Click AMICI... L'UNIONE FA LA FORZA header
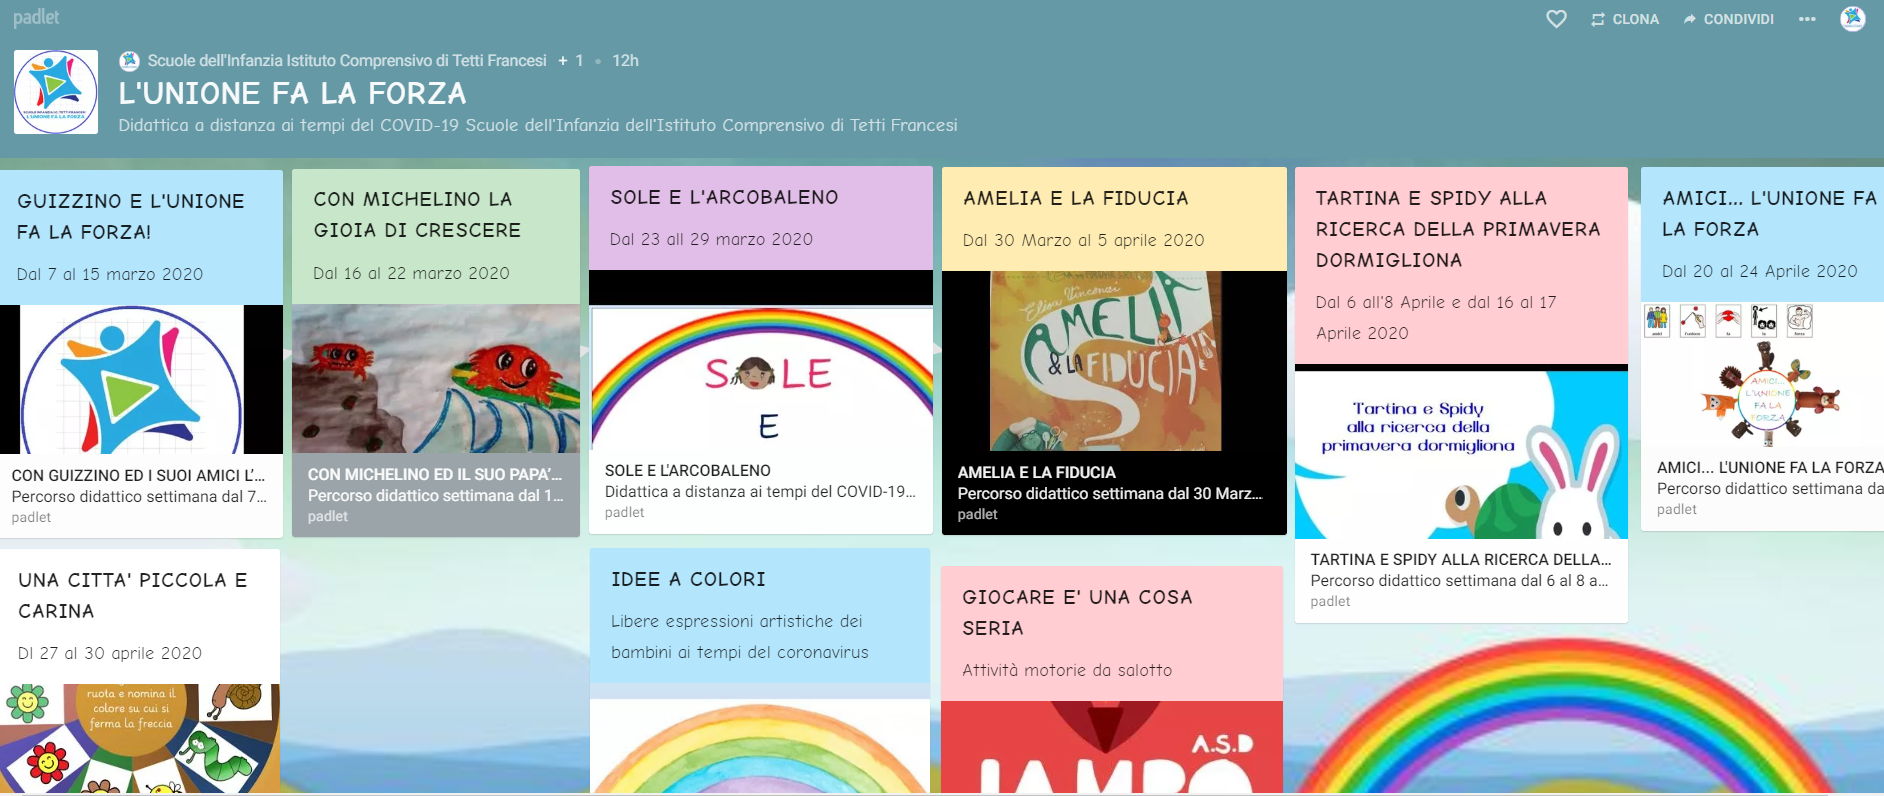The width and height of the screenshot is (1884, 796). tap(1768, 214)
